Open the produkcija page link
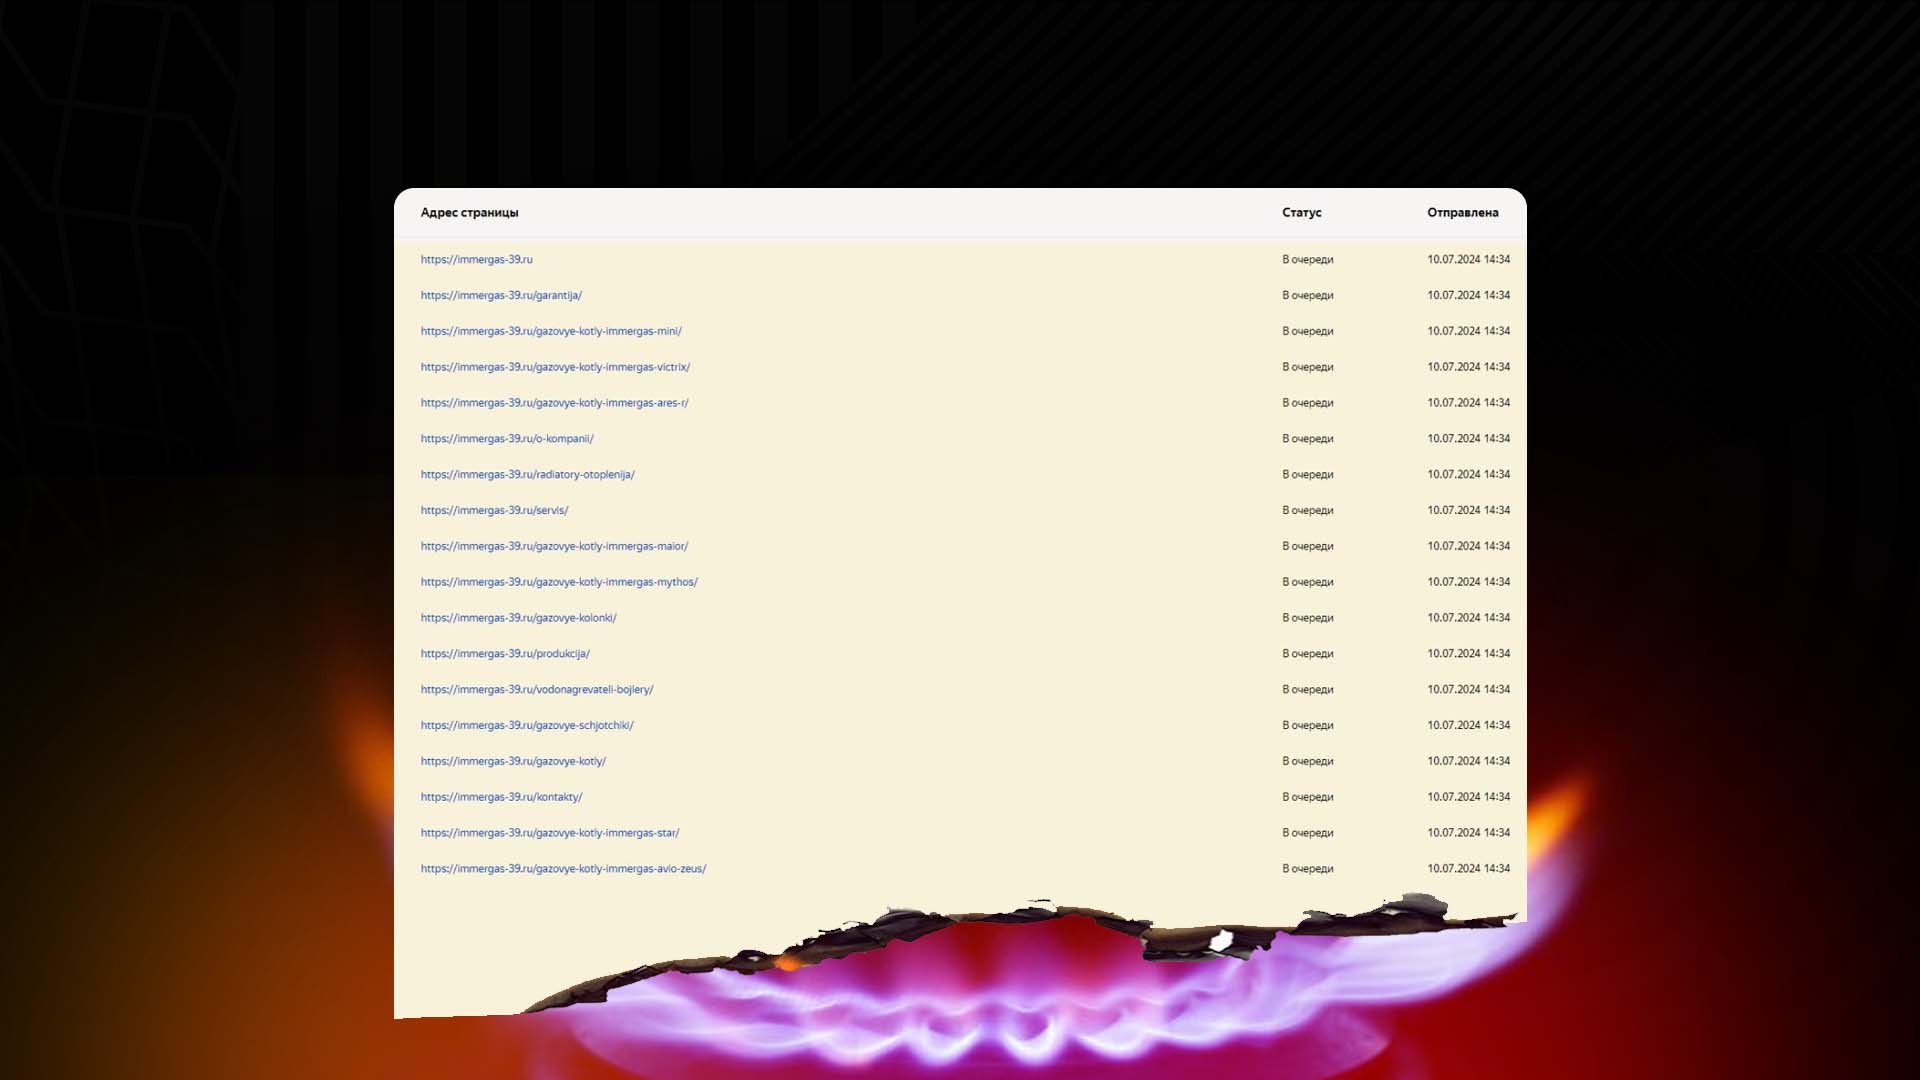Viewport: 1920px width, 1080px height. (x=505, y=654)
